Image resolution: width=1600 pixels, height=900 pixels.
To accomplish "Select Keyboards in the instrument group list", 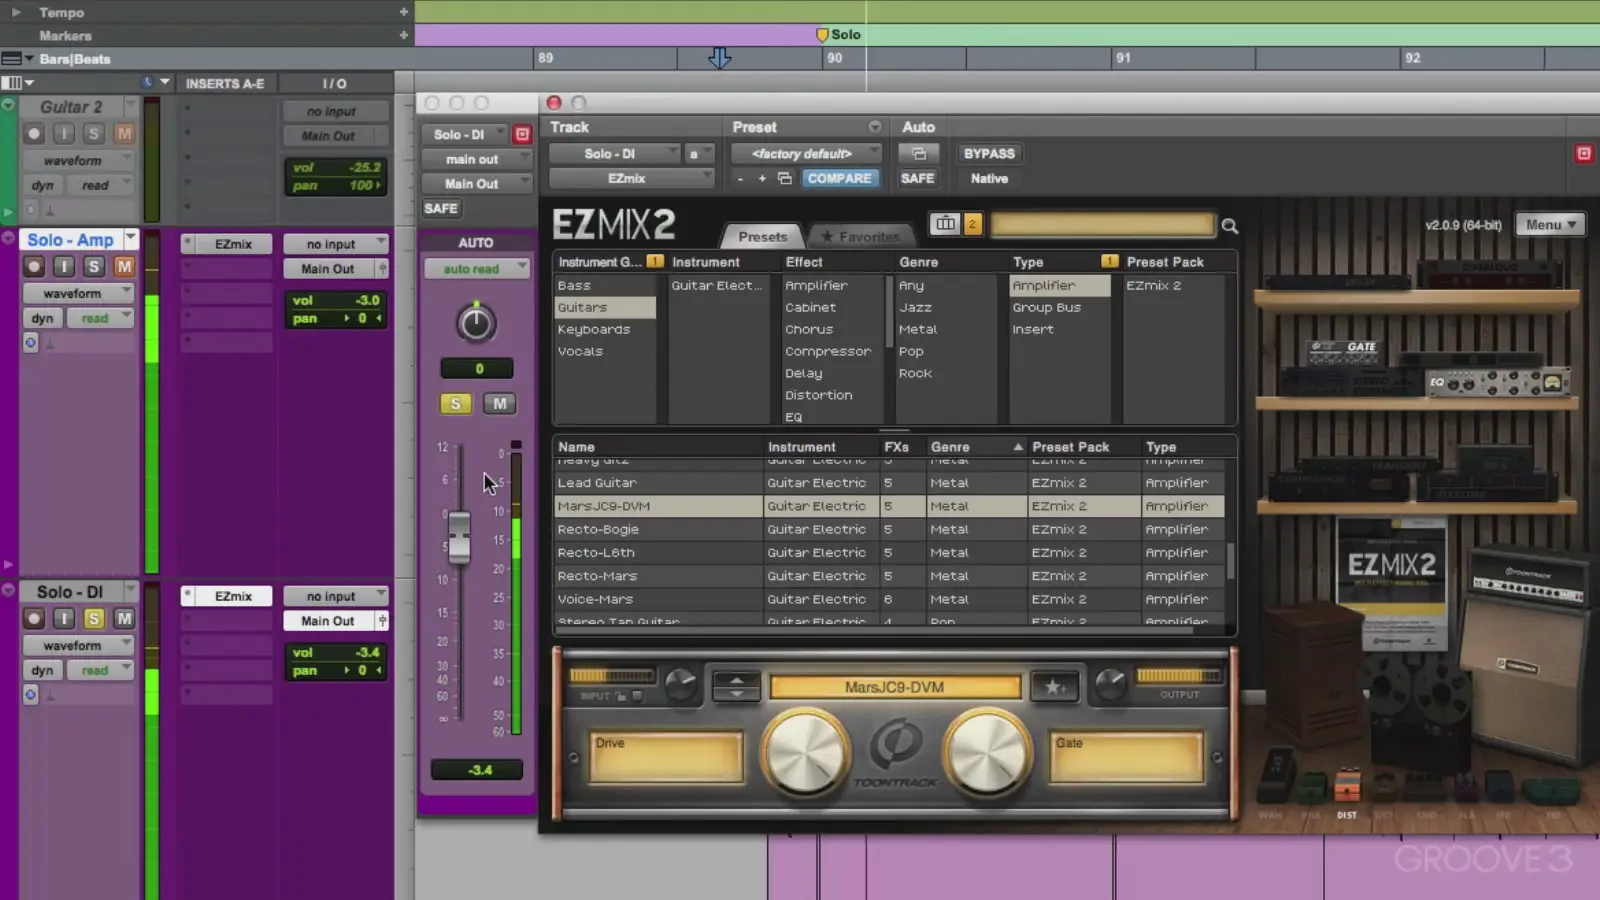I will [x=594, y=330].
